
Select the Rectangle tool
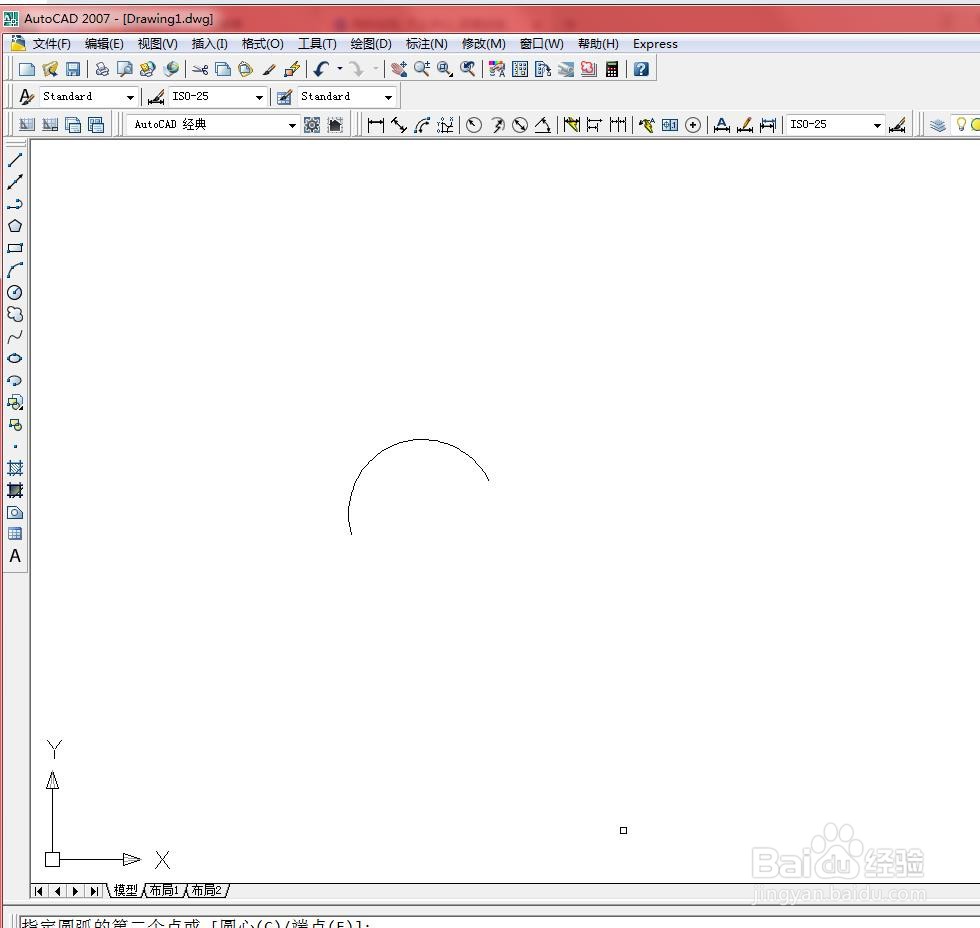(x=15, y=248)
